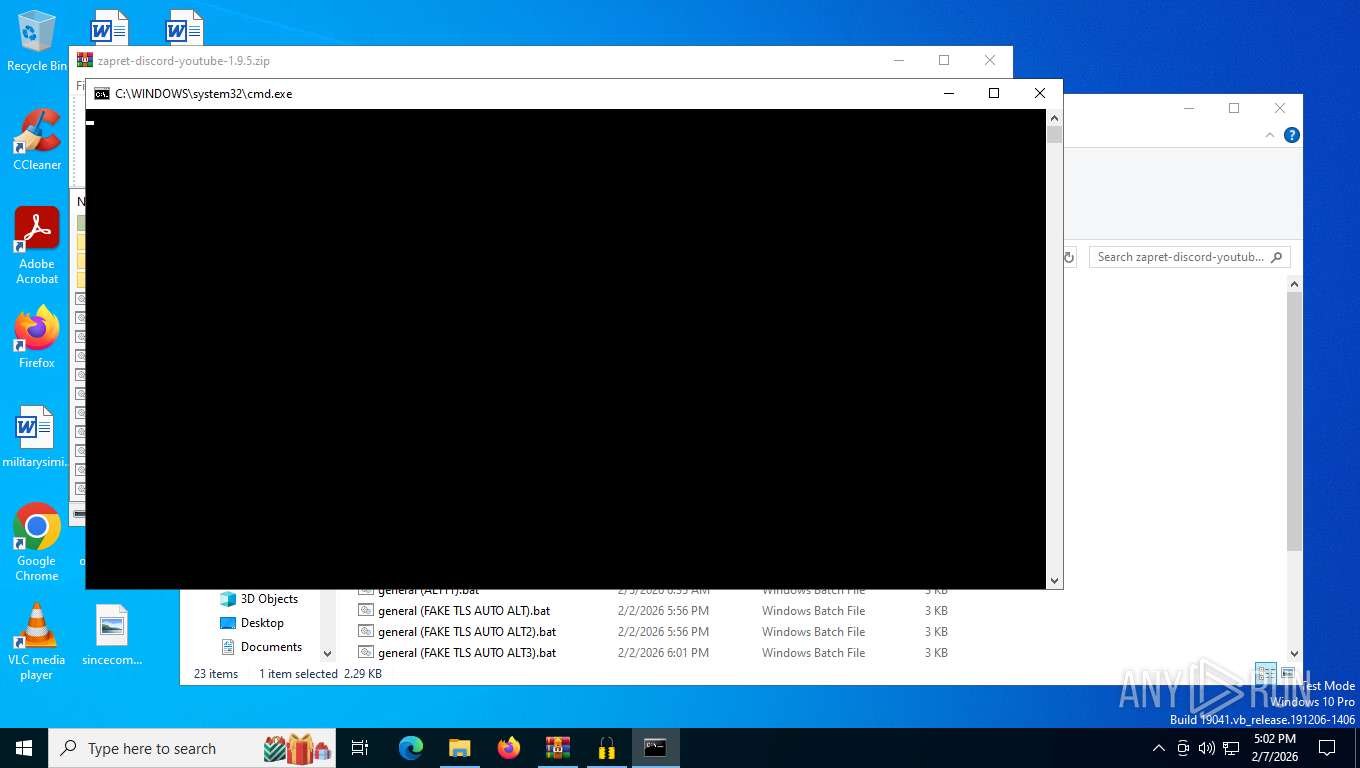Switch Explorer to large icons view layout
This screenshot has height=768, width=1360.
point(1287,674)
